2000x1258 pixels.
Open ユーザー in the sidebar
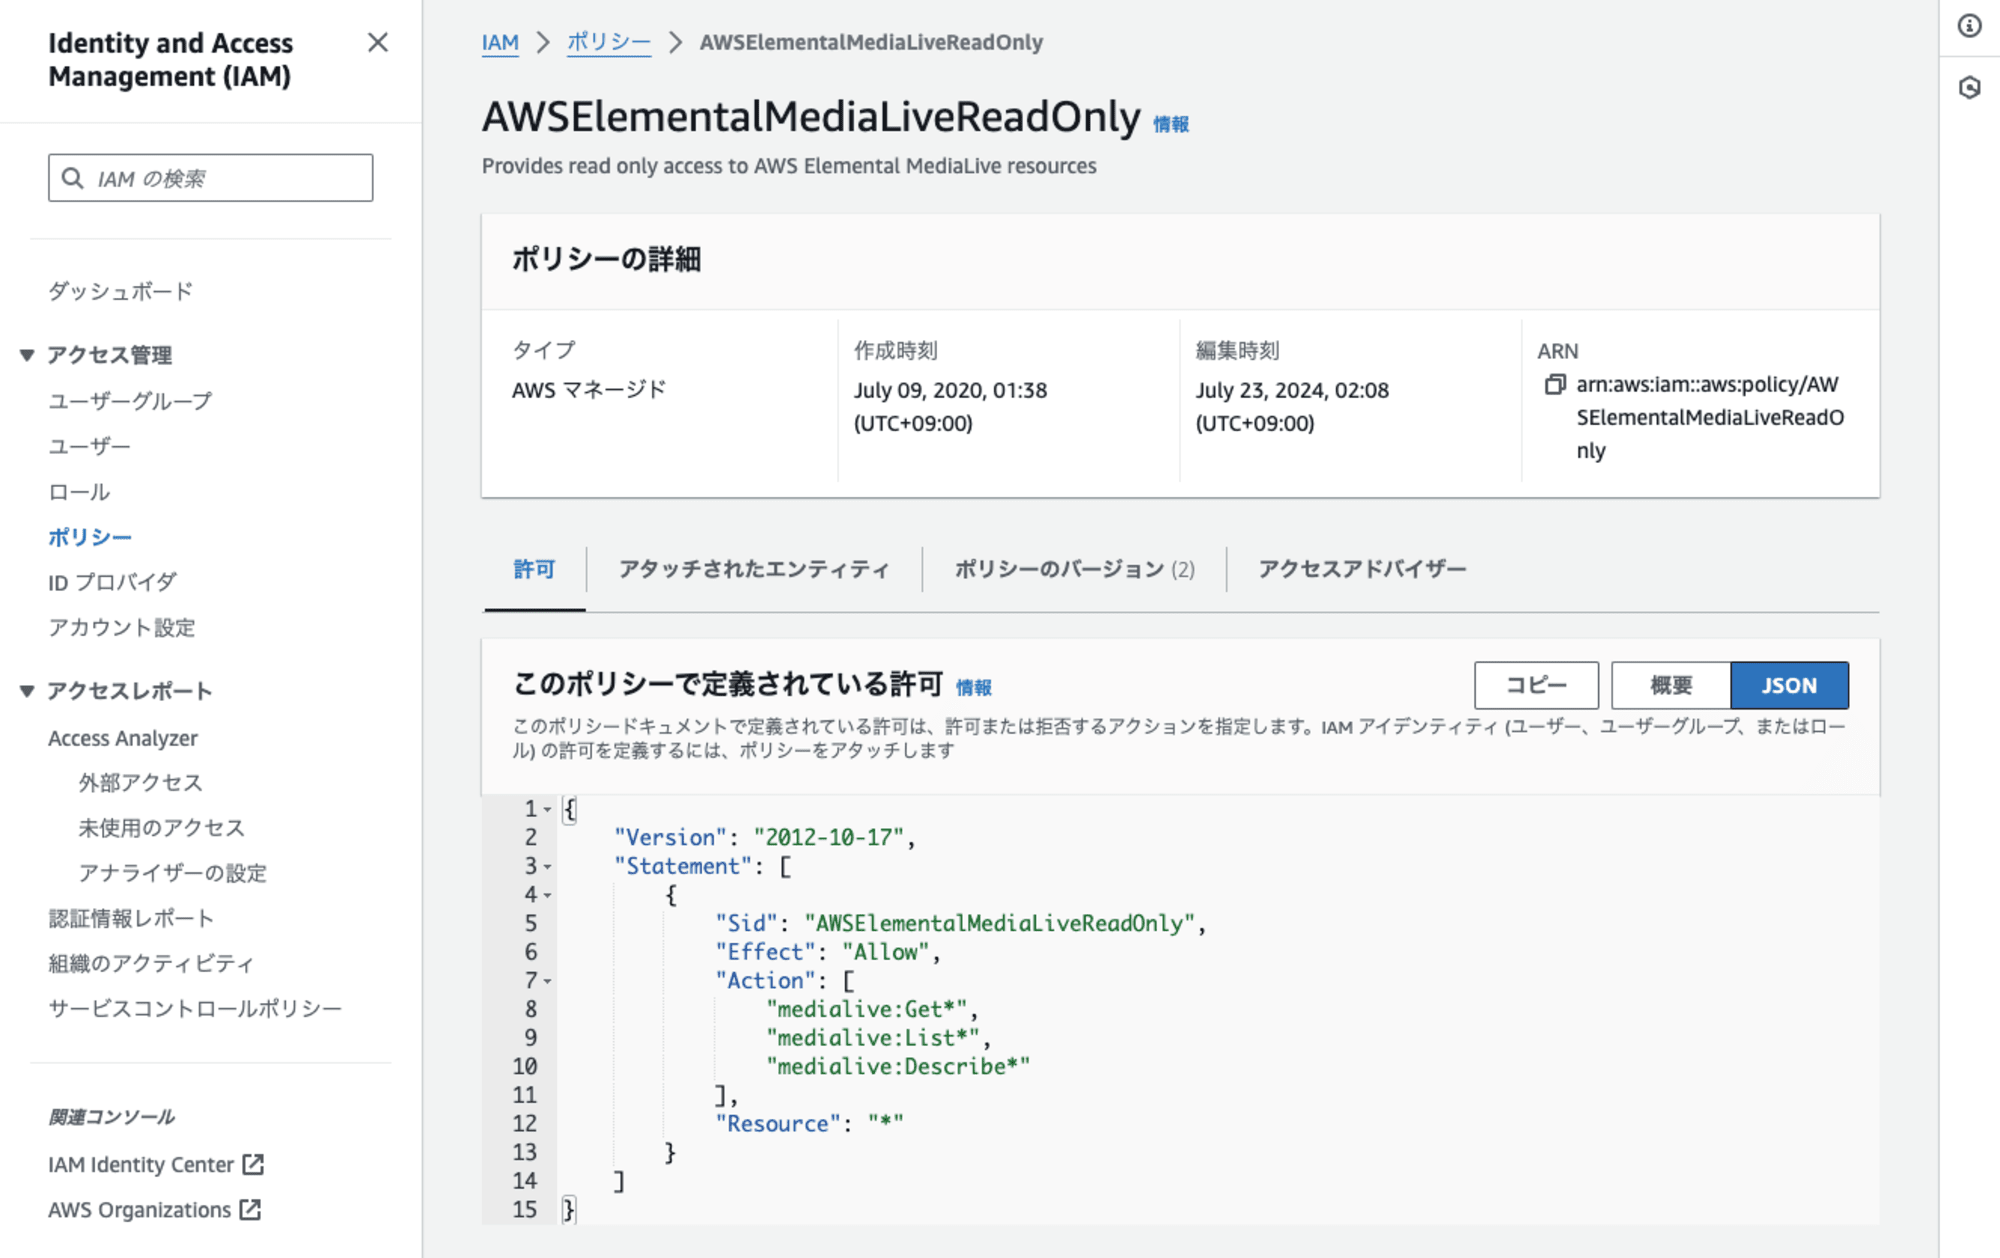coord(89,446)
